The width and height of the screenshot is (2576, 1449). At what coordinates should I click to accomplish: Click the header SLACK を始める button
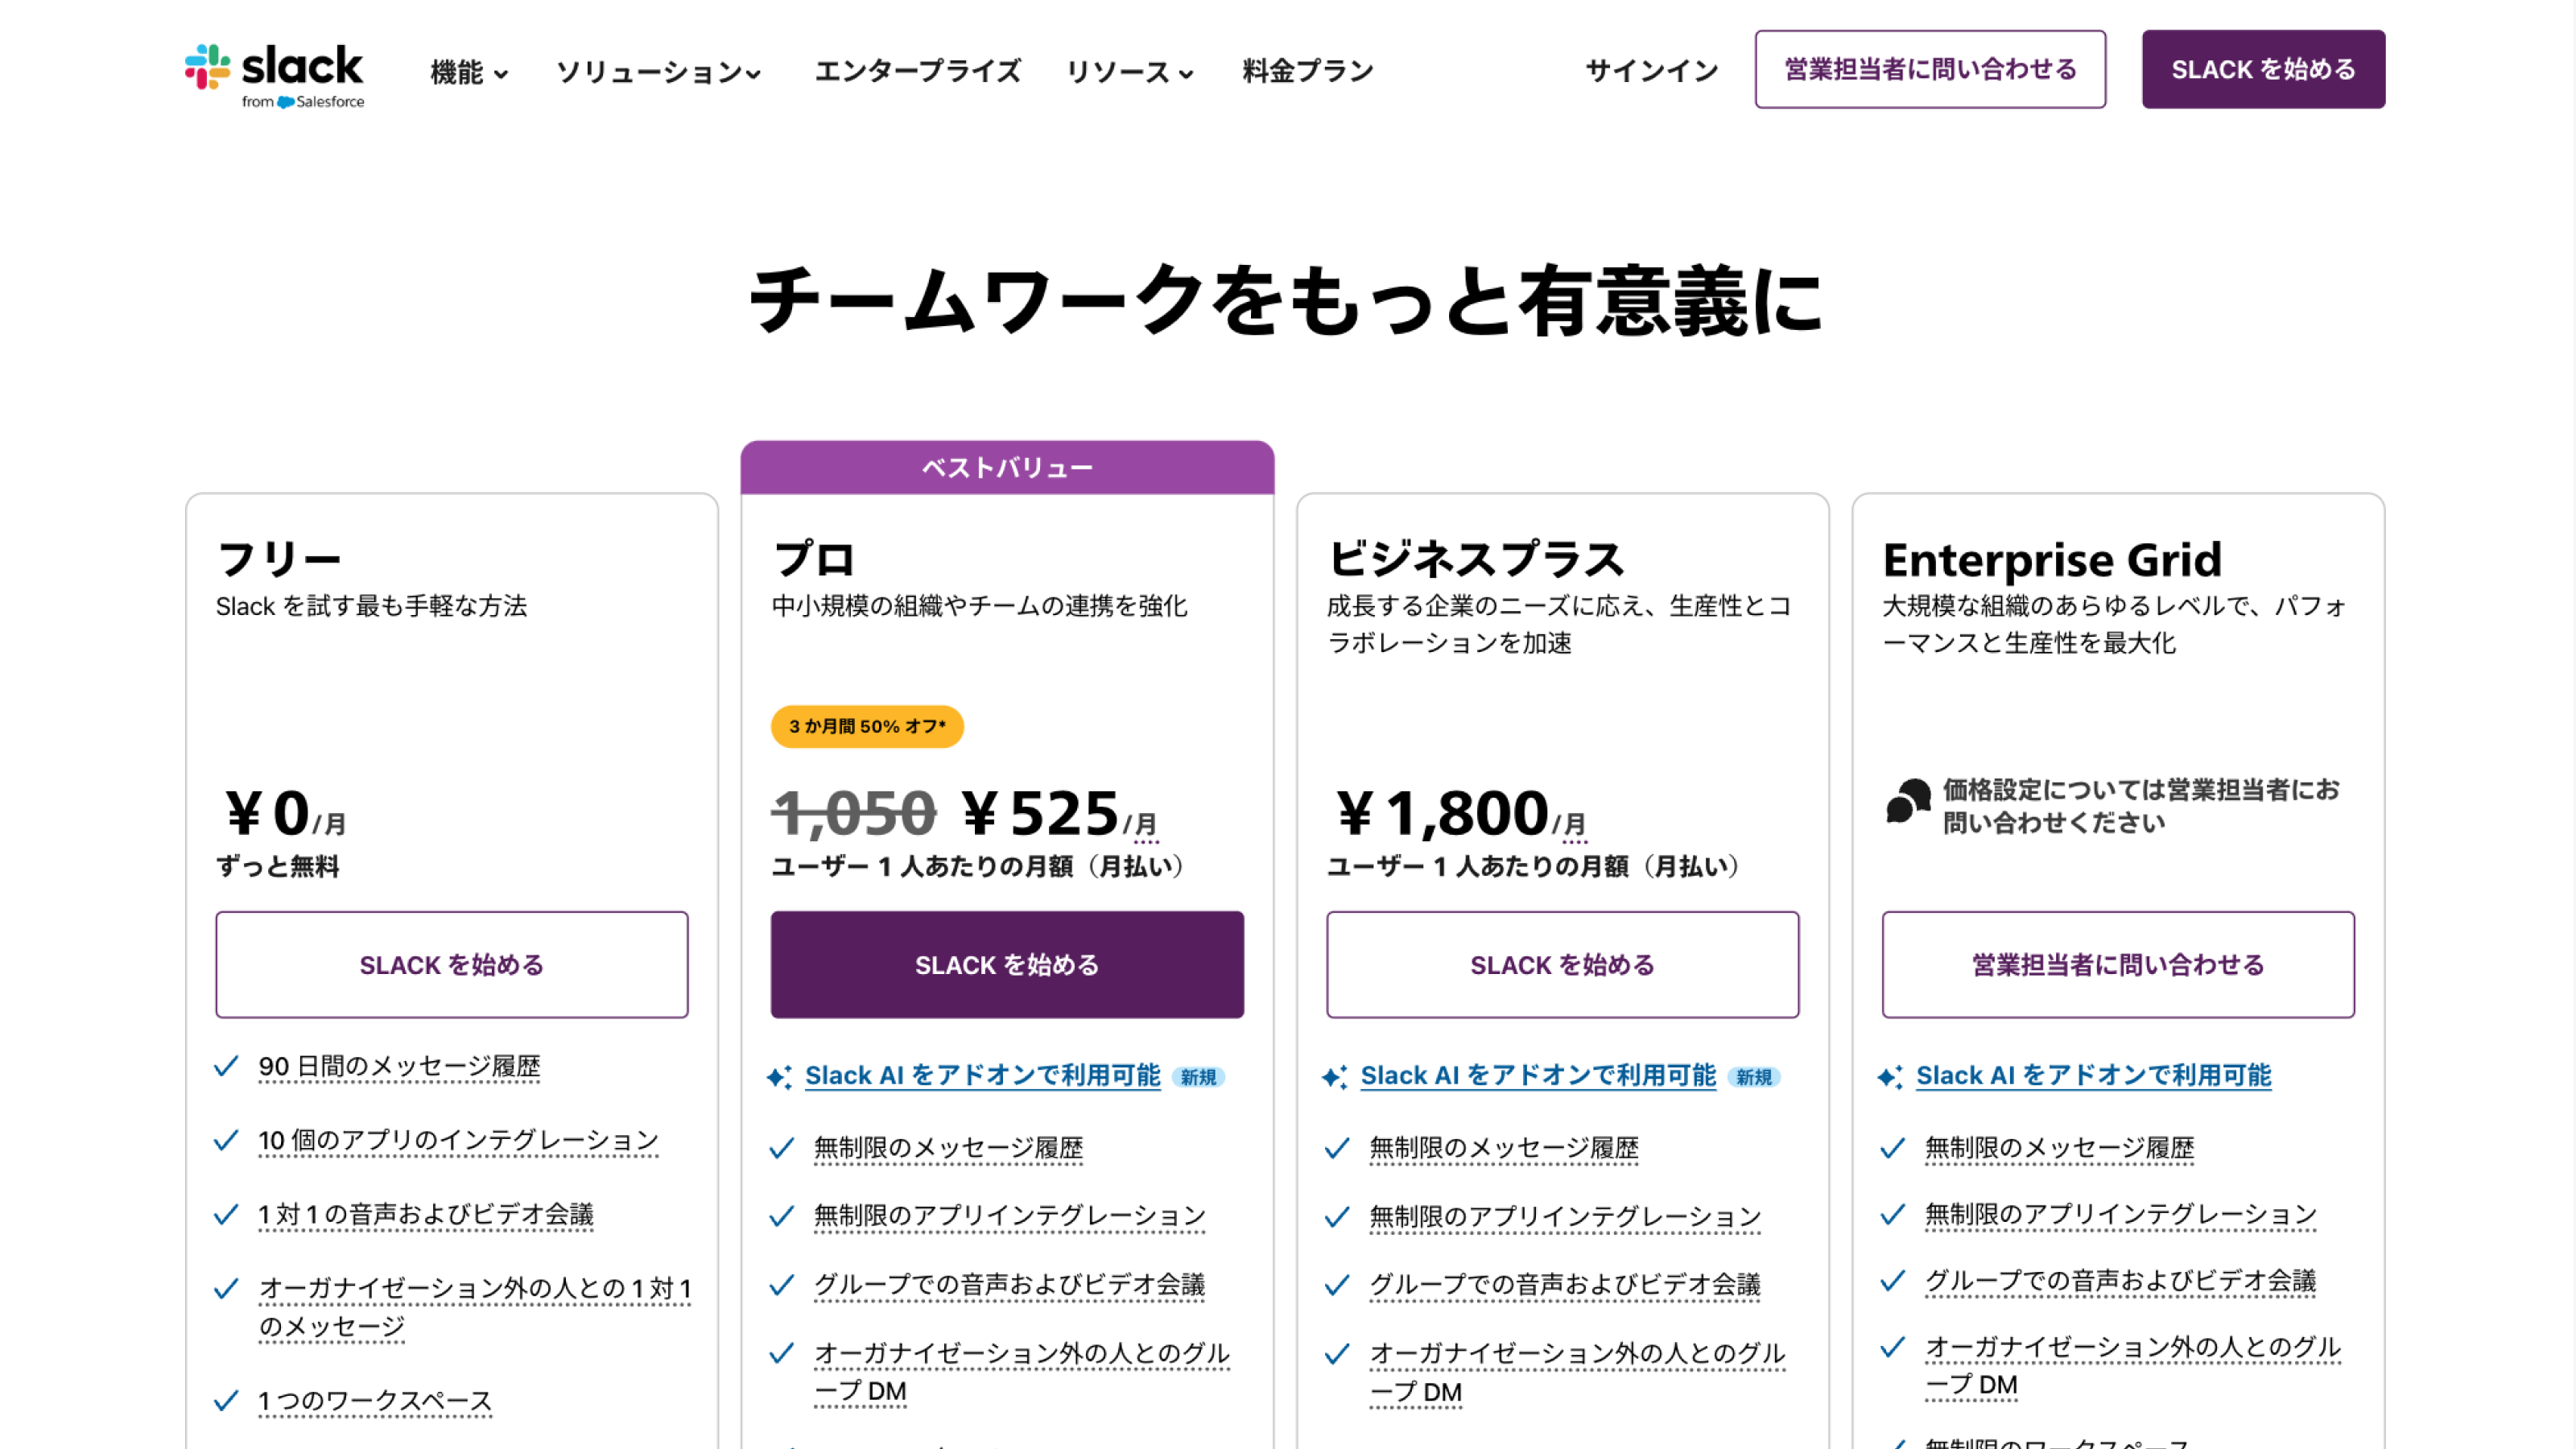coord(2263,69)
